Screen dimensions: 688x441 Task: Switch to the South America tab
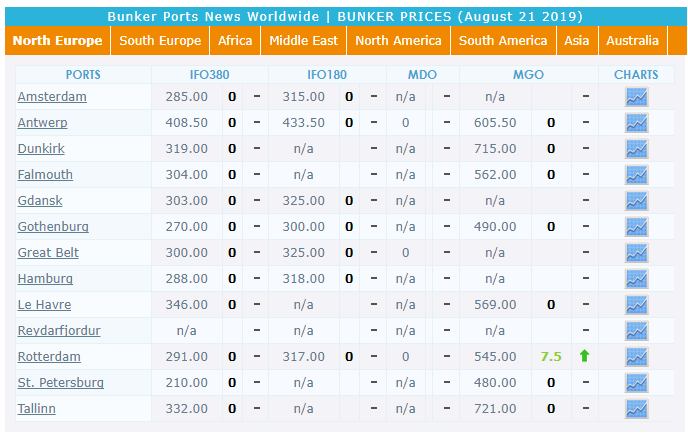503,40
